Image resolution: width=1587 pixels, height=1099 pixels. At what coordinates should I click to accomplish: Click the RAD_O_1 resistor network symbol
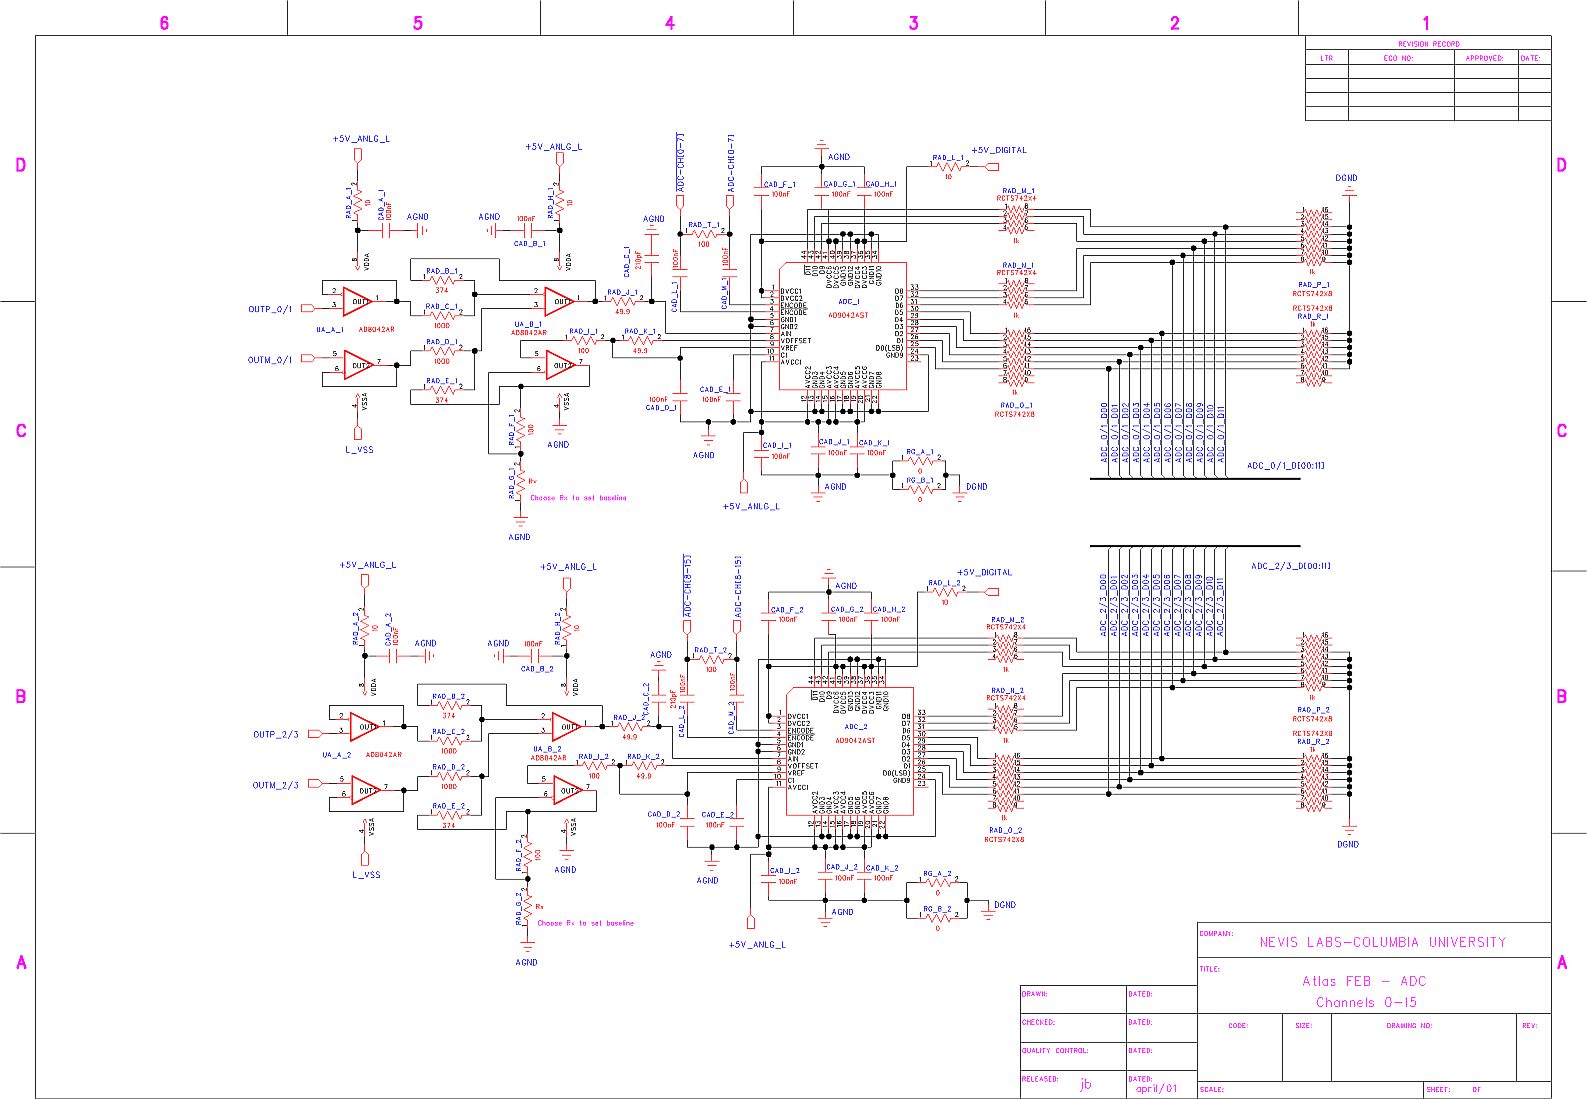[1015, 356]
